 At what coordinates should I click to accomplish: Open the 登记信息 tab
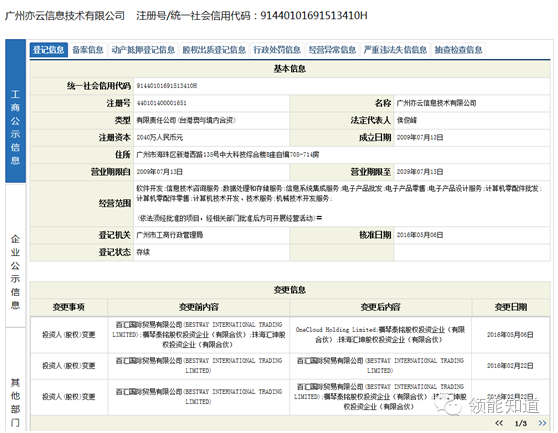[x=48, y=50]
